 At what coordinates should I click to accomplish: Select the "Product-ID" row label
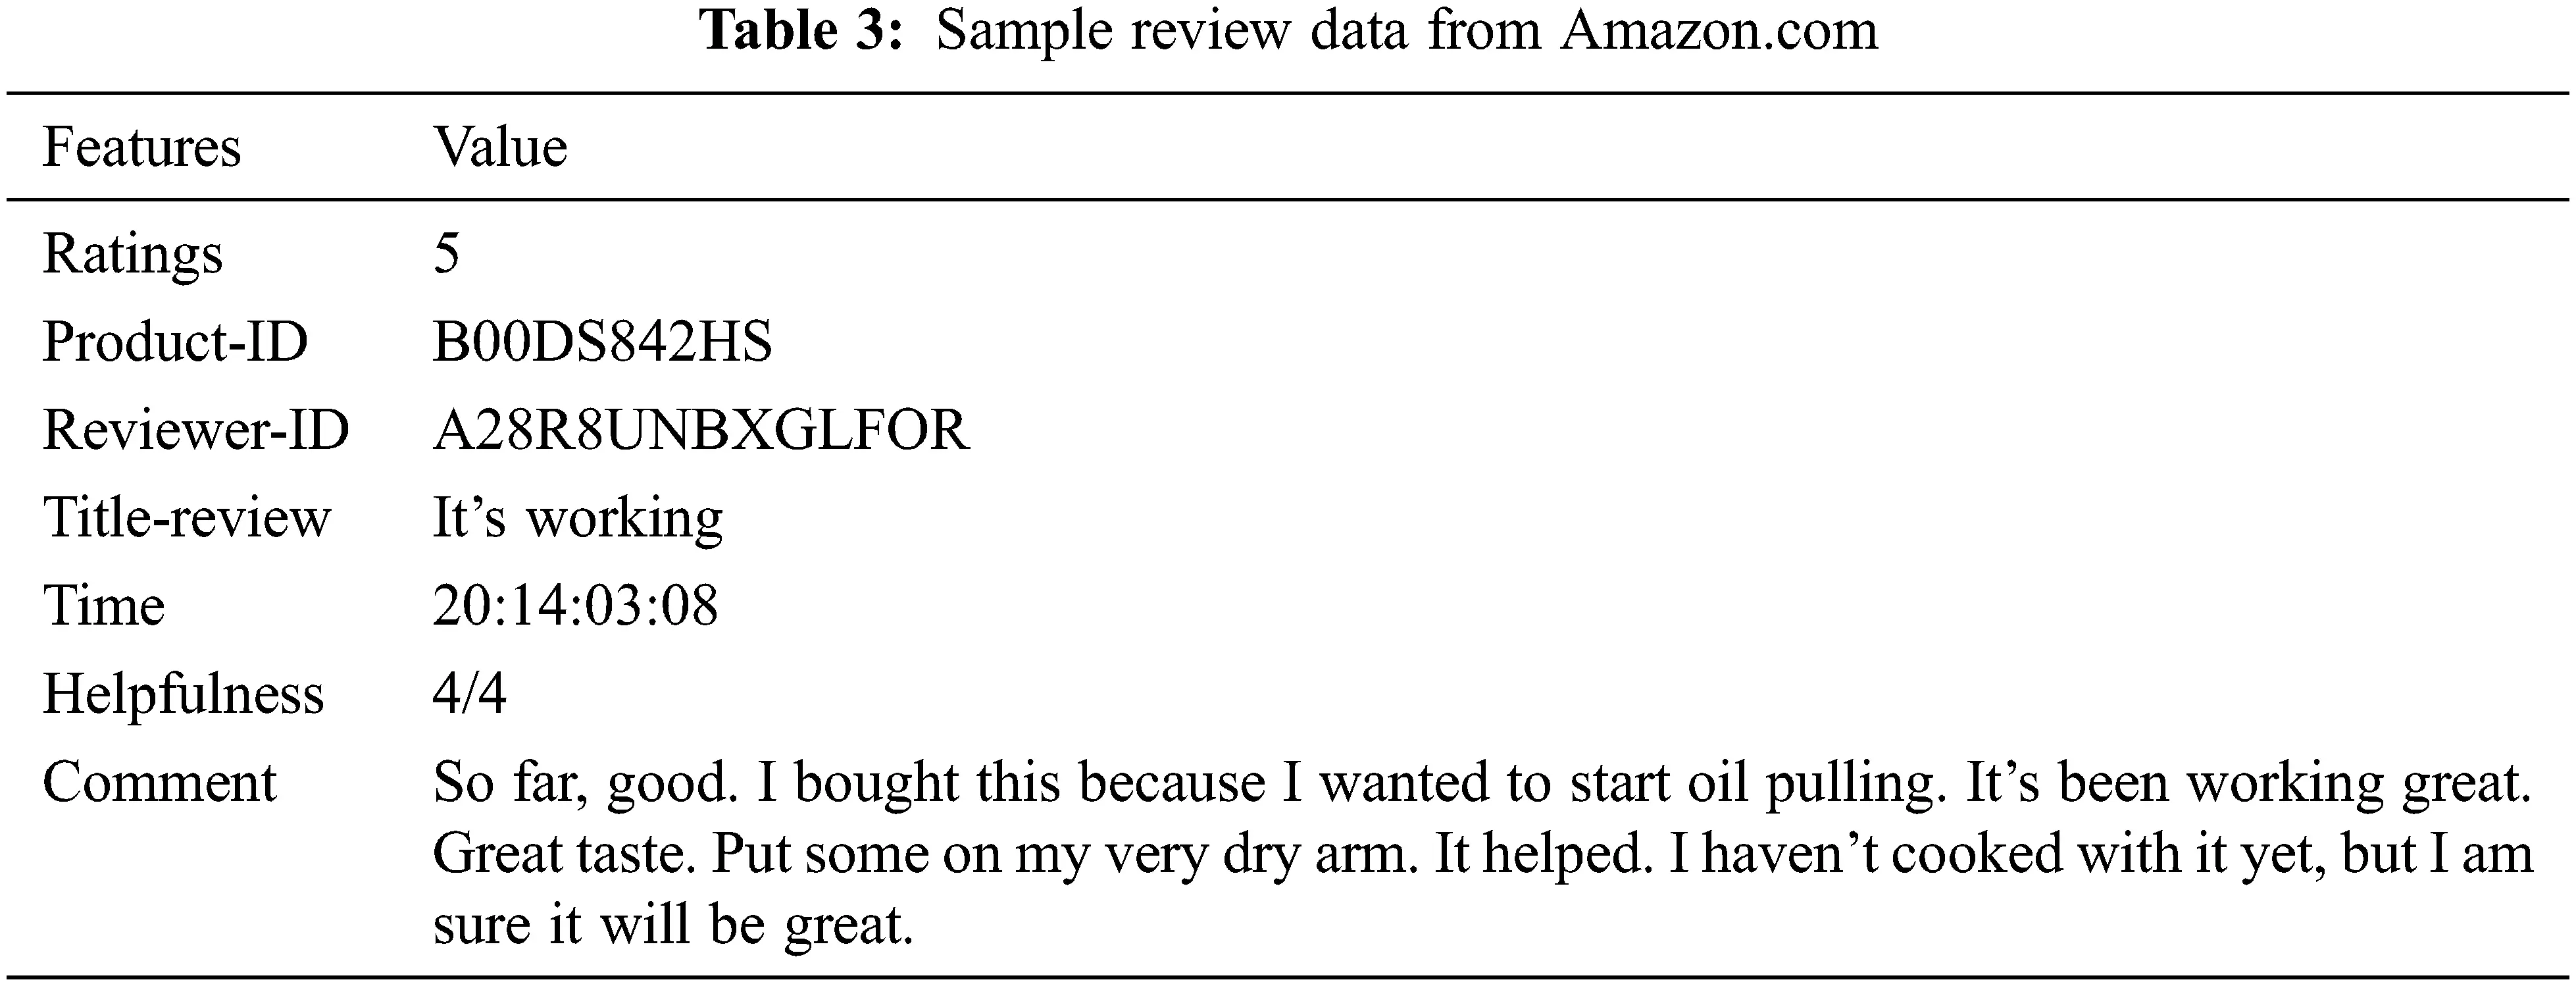coord(175,342)
